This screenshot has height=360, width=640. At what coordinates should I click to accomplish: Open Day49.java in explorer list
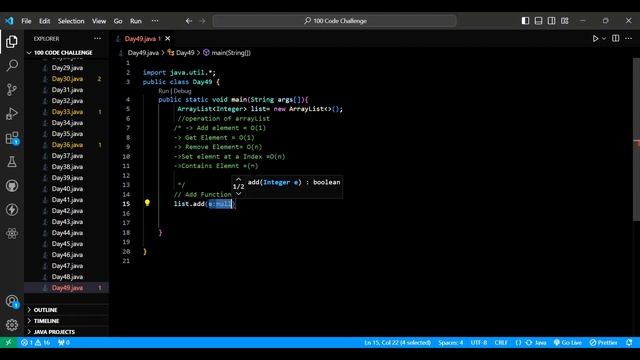click(x=67, y=288)
